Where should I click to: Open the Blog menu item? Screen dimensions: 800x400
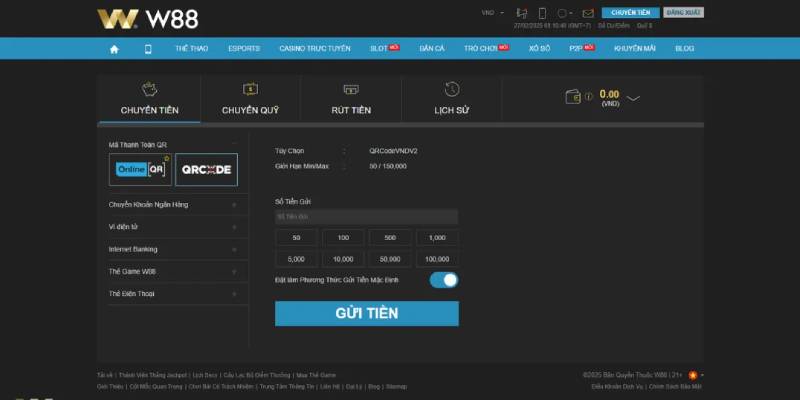click(x=685, y=48)
